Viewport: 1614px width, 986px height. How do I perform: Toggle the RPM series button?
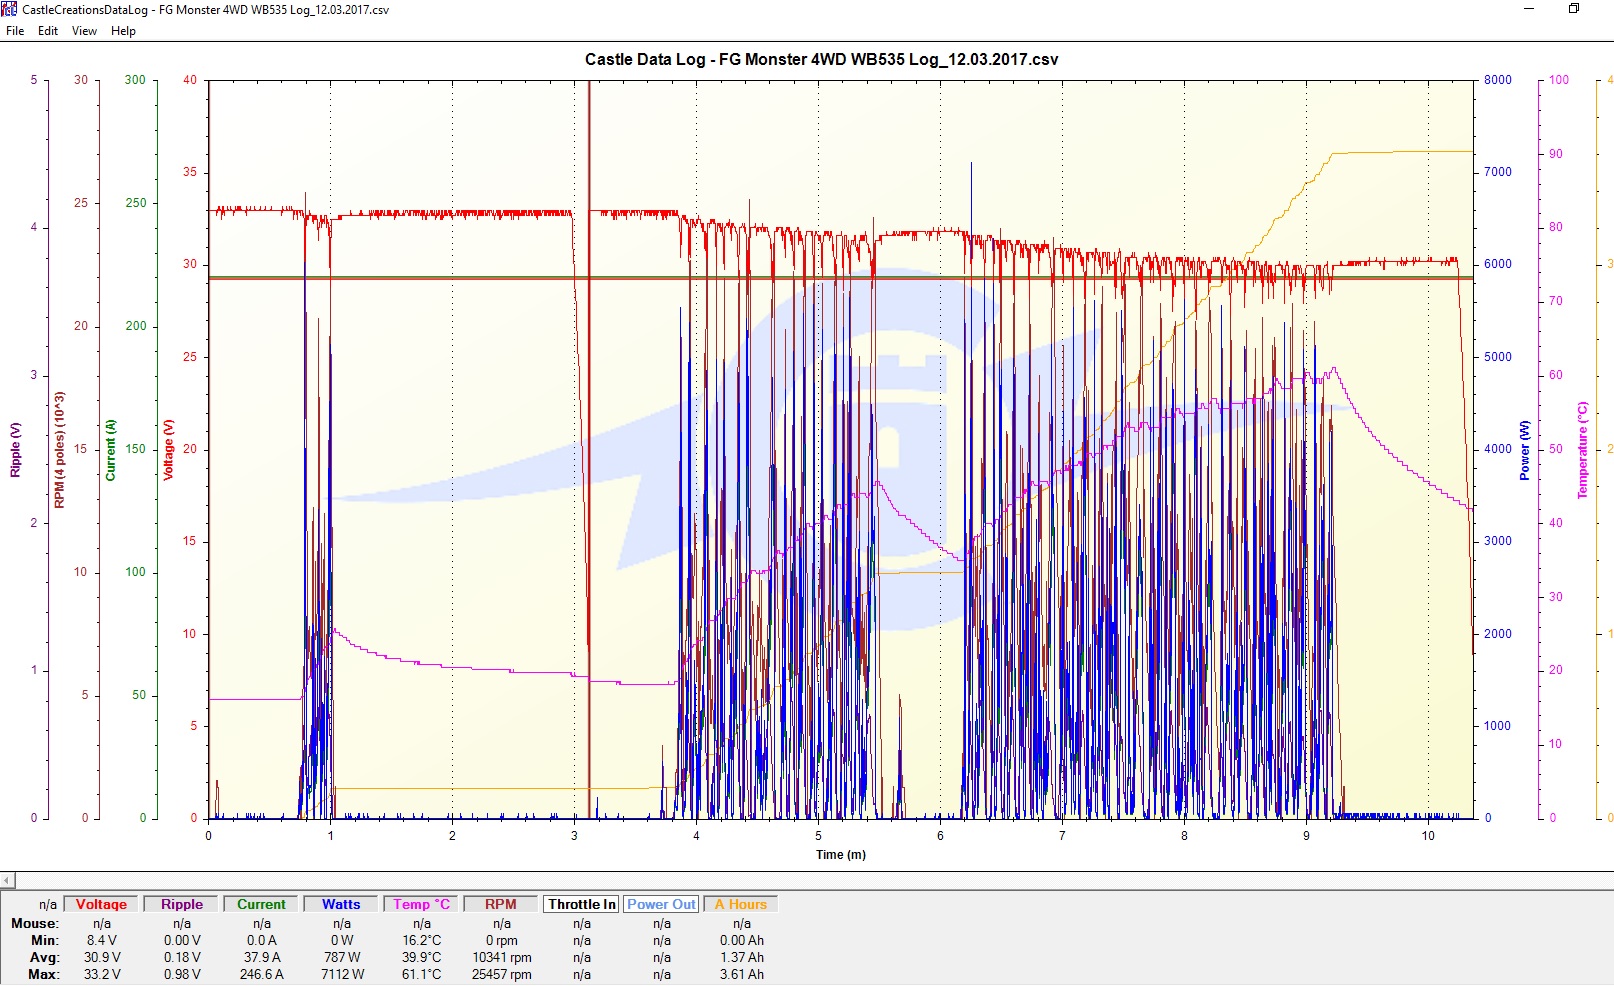coord(501,904)
